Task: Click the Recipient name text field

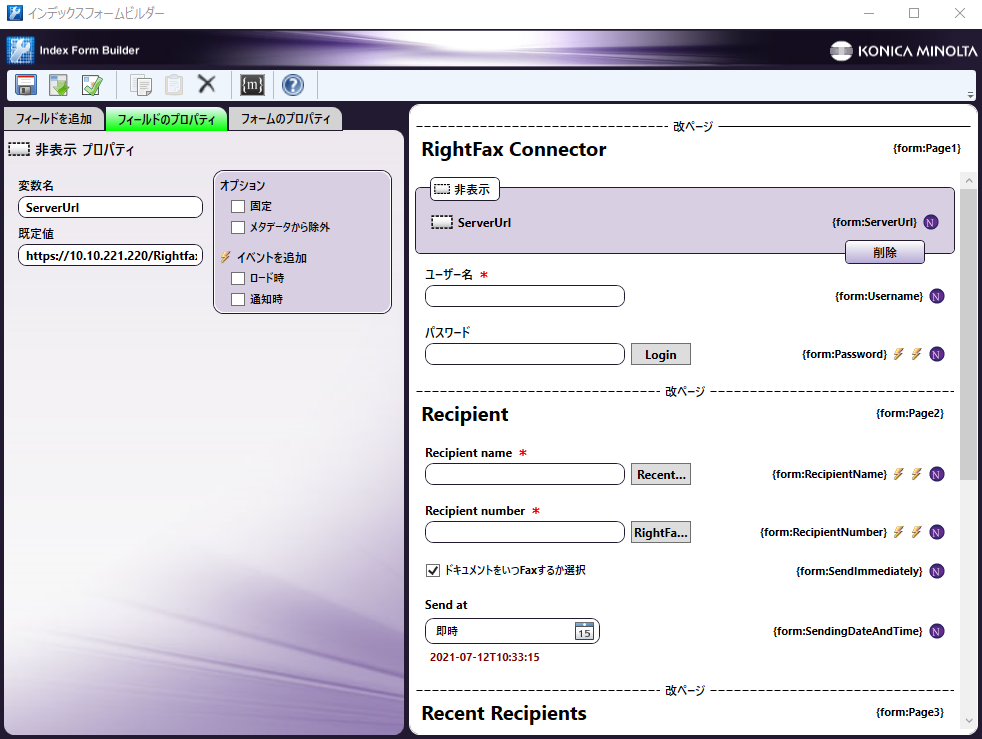Action: 525,474
